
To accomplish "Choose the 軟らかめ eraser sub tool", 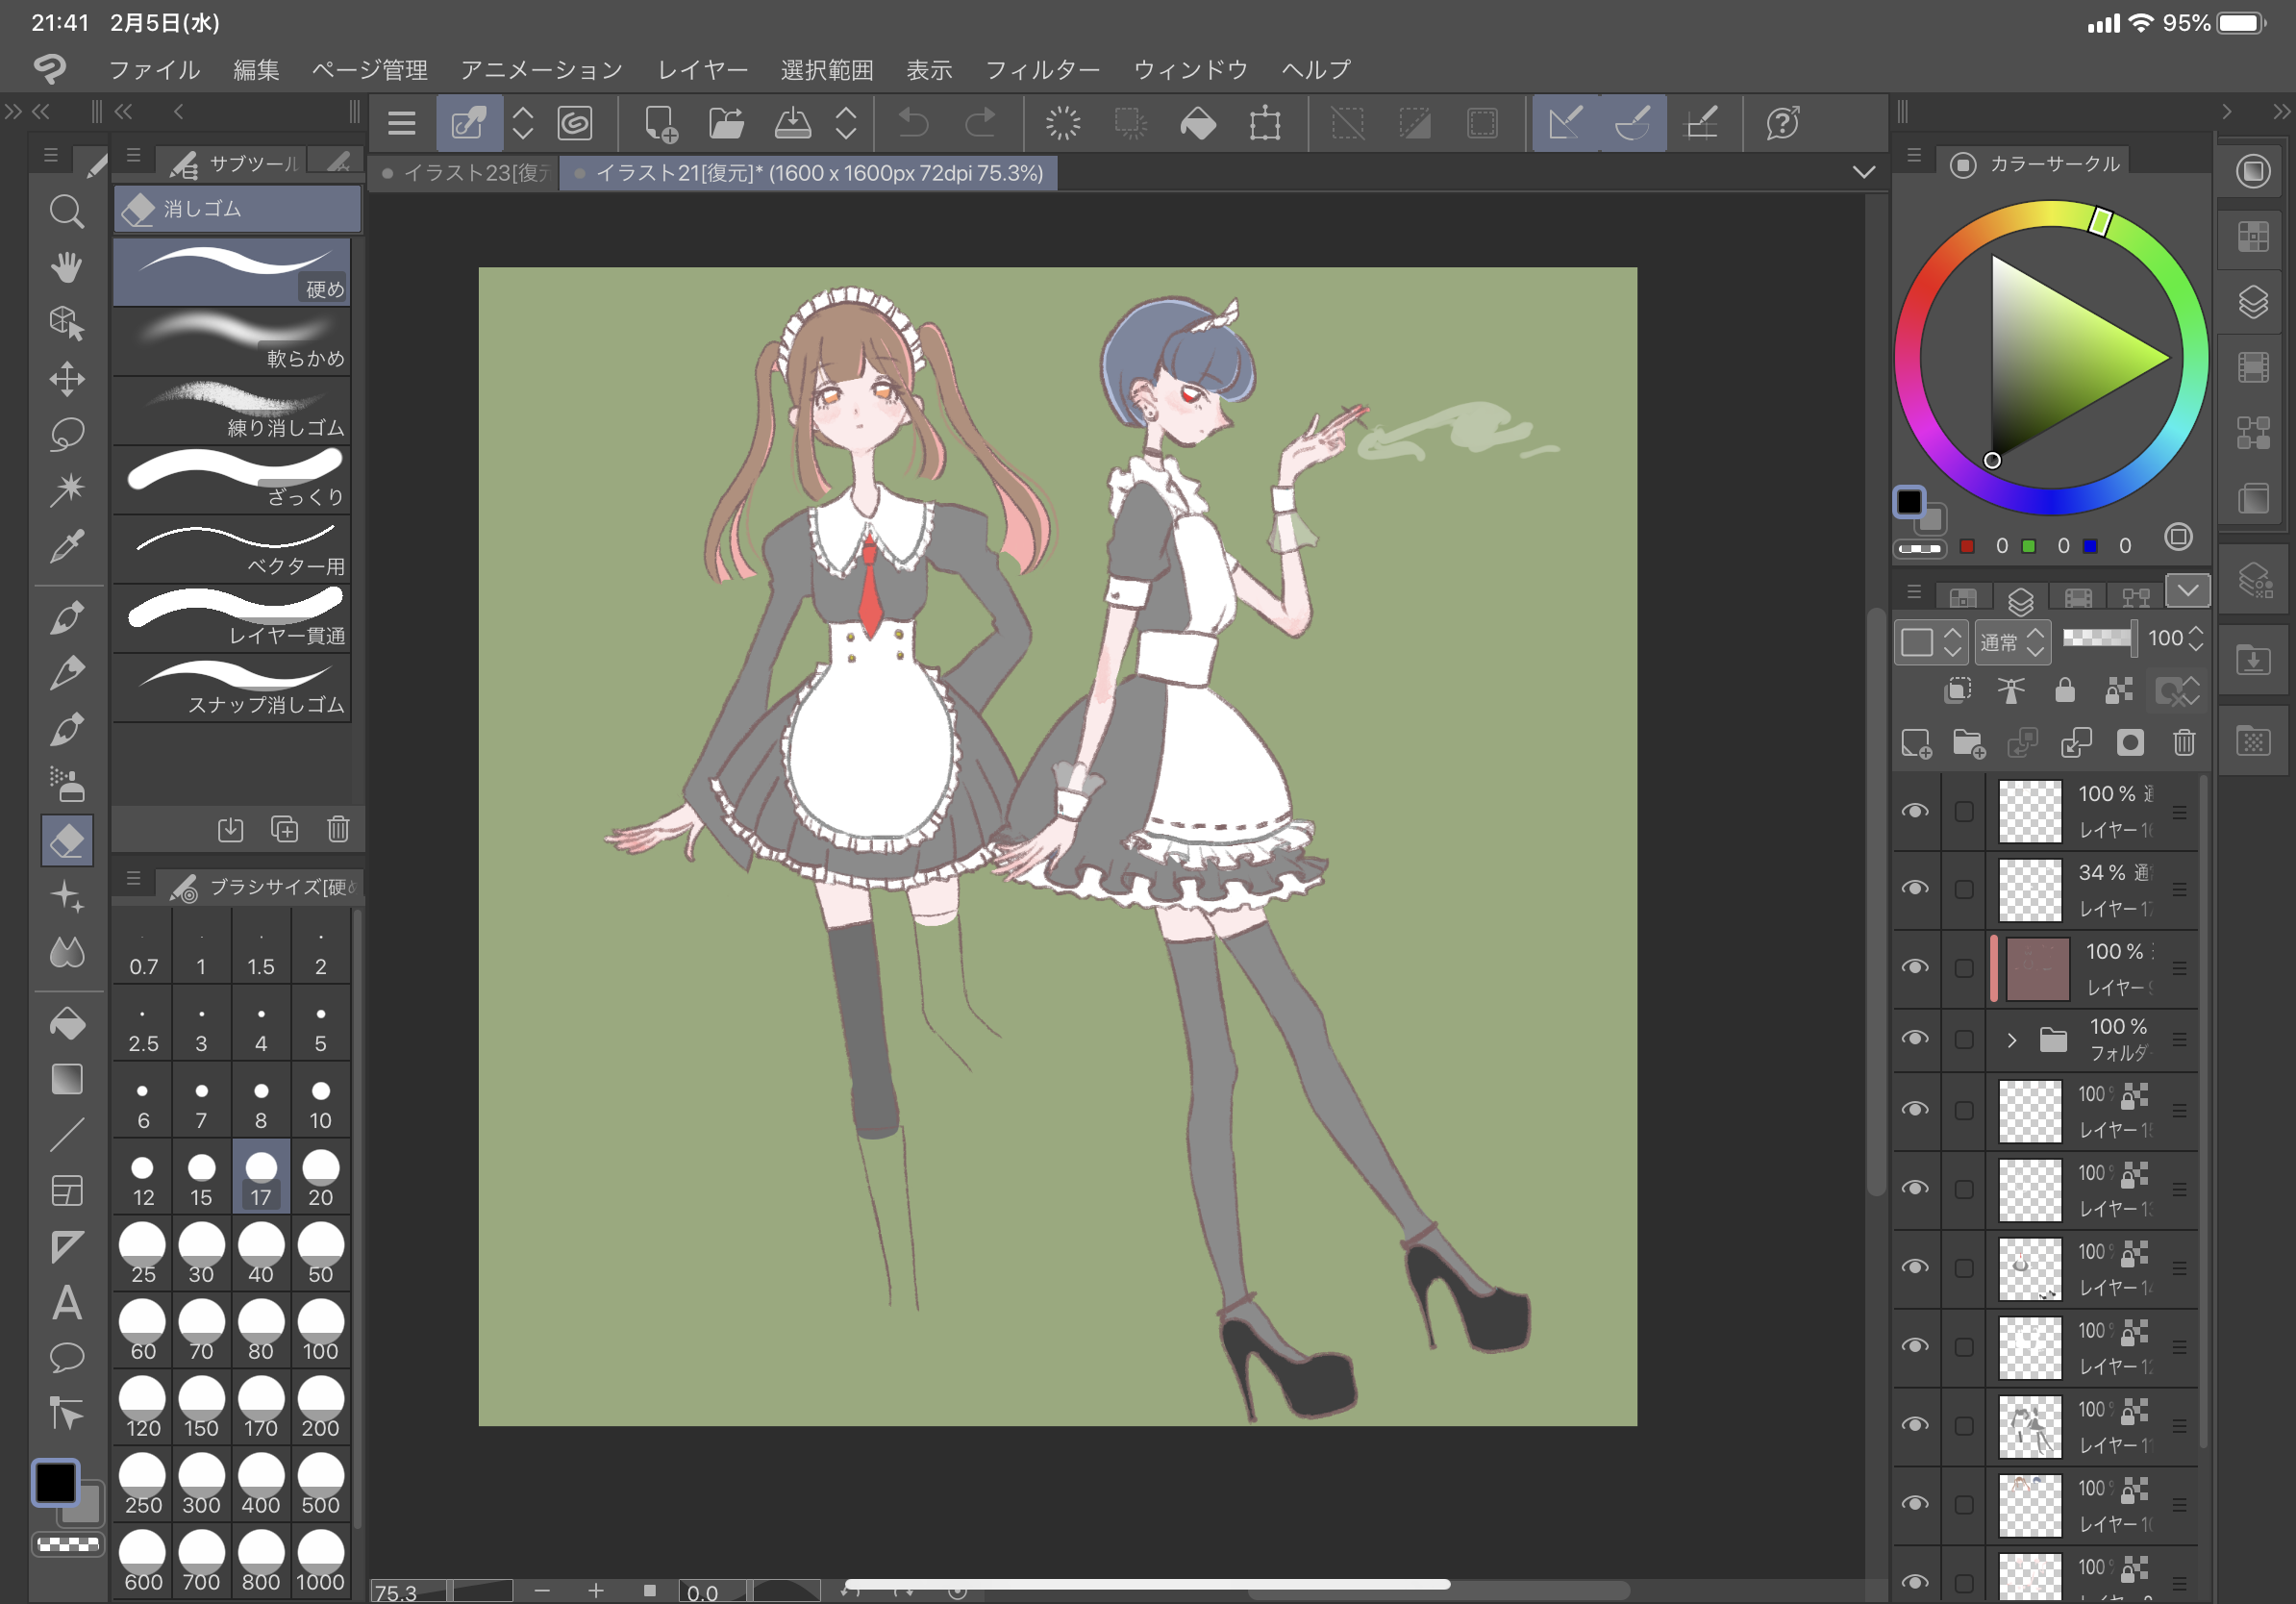I will pyautogui.click(x=232, y=341).
